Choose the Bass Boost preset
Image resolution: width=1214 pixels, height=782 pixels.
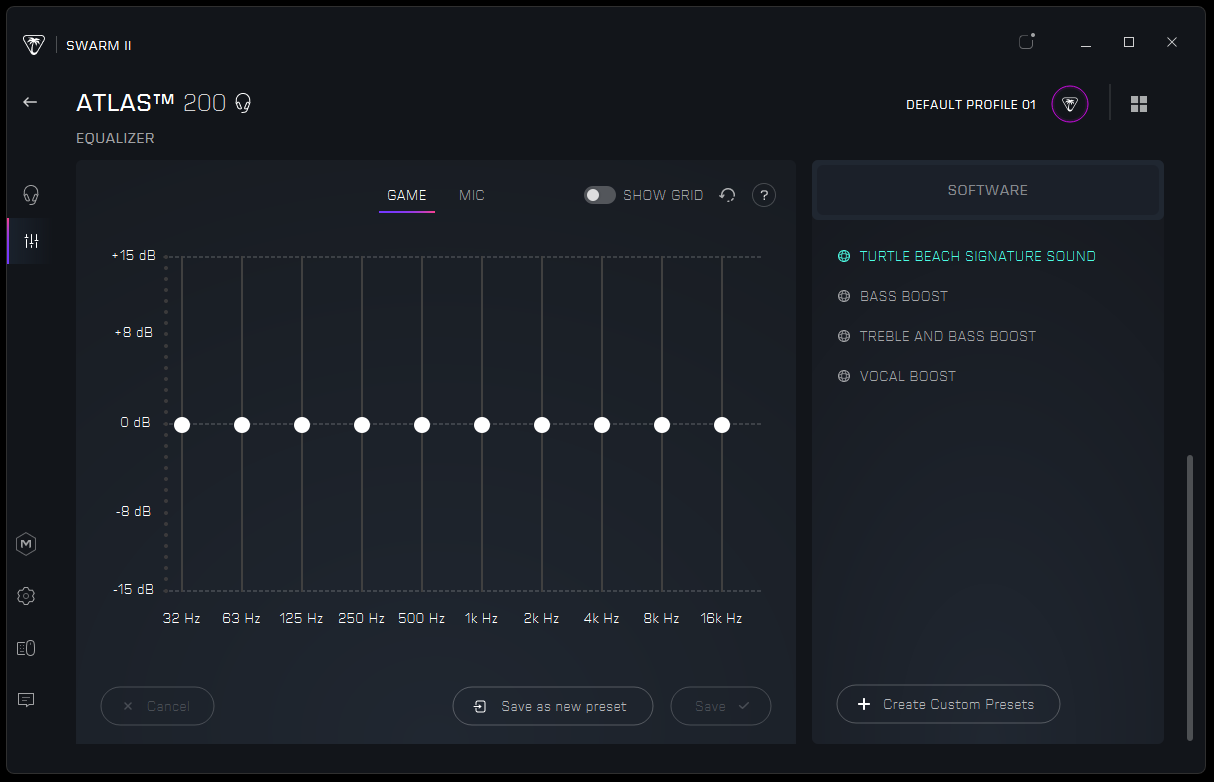coord(903,296)
